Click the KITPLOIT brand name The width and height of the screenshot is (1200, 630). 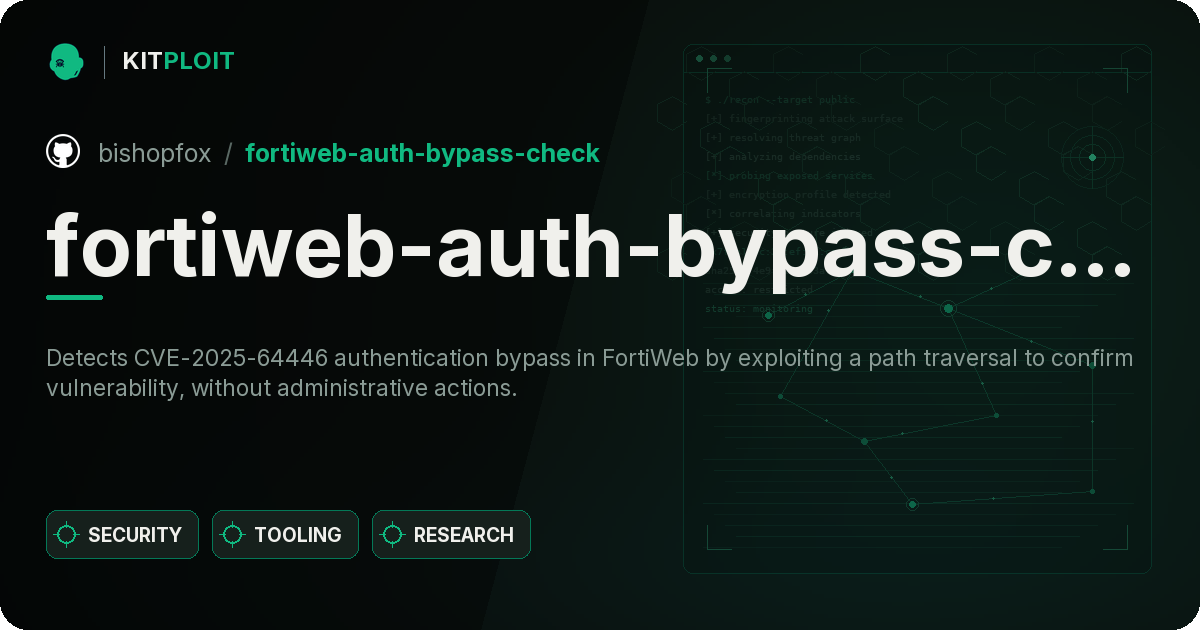click(178, 61)
